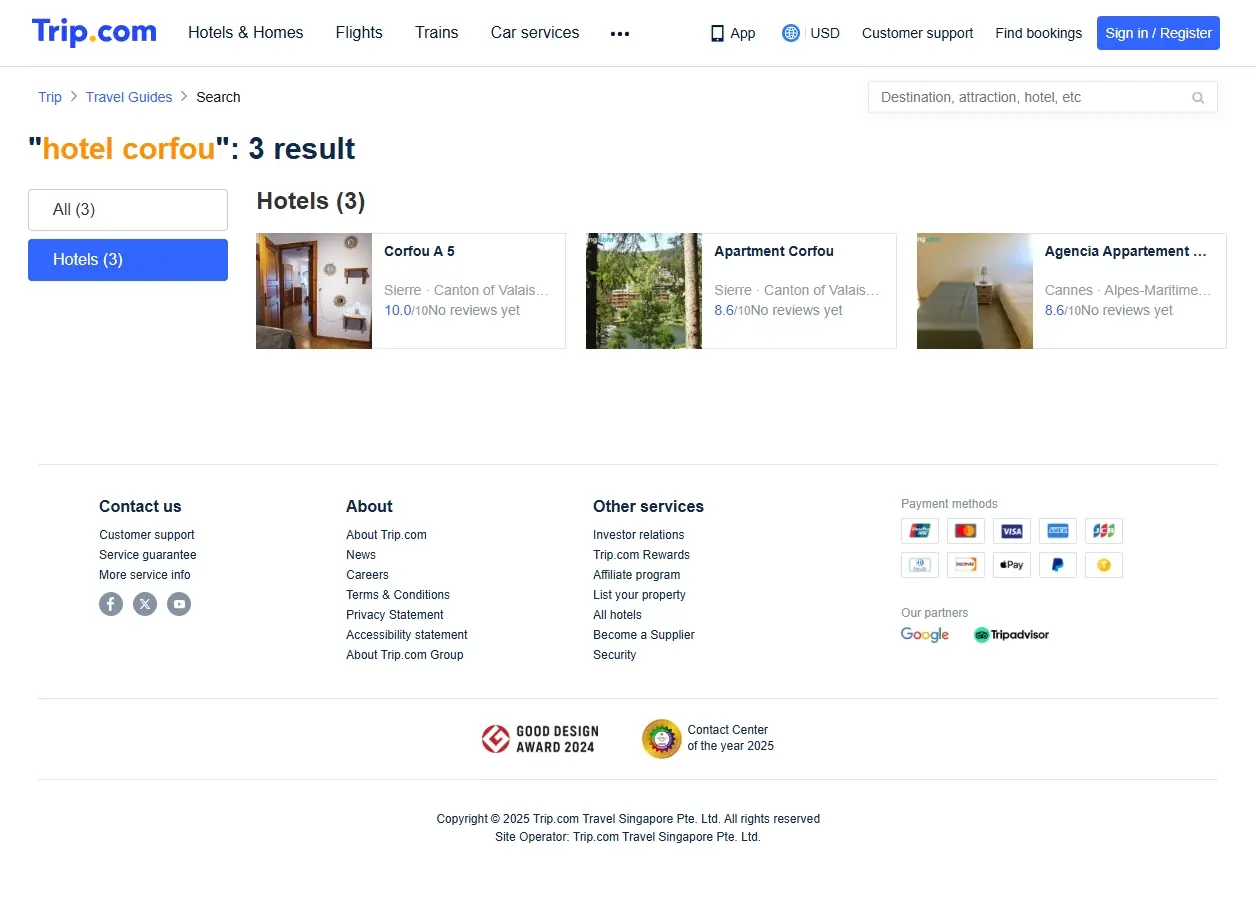The image size is (1256, 921).
Task: Open the Agencia Appartement hotel title
Action: [x=1126, y=251]
